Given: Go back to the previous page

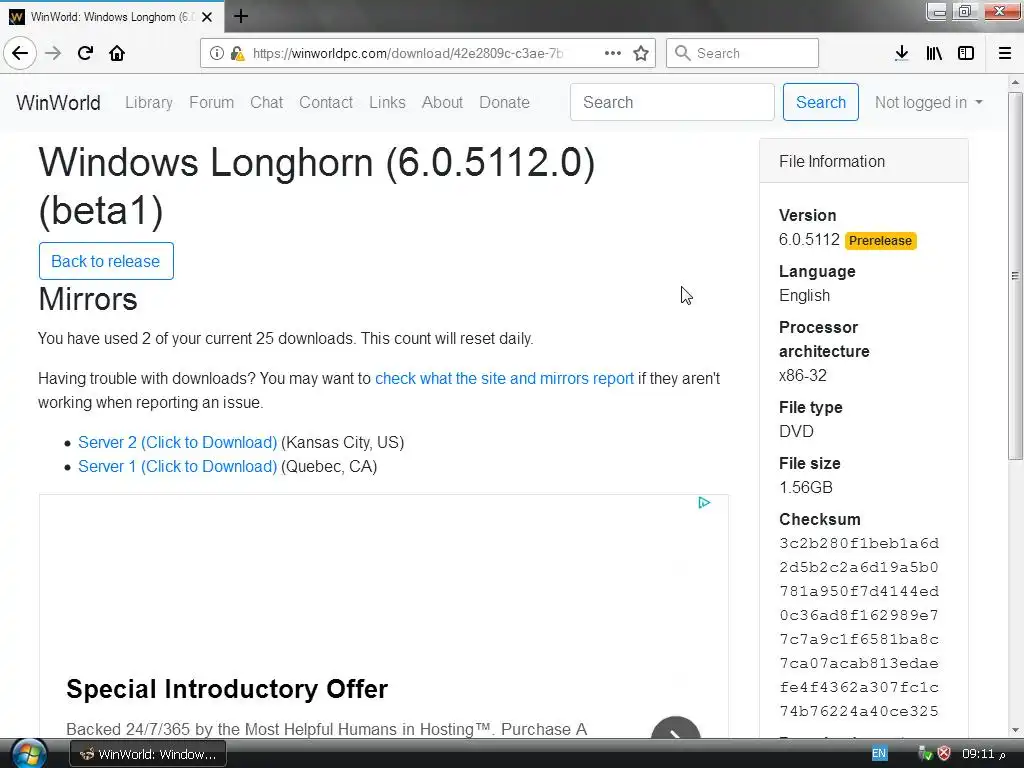Looking at the screenshot, I should (x=20, y=53).
